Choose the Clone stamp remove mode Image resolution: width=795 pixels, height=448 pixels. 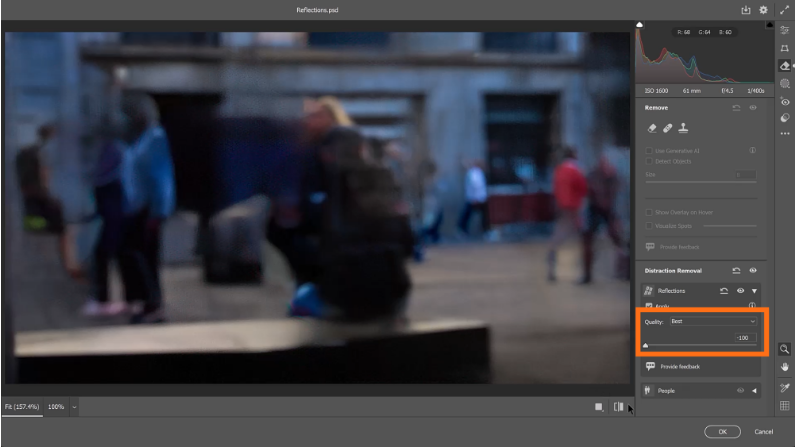point(684,128)
